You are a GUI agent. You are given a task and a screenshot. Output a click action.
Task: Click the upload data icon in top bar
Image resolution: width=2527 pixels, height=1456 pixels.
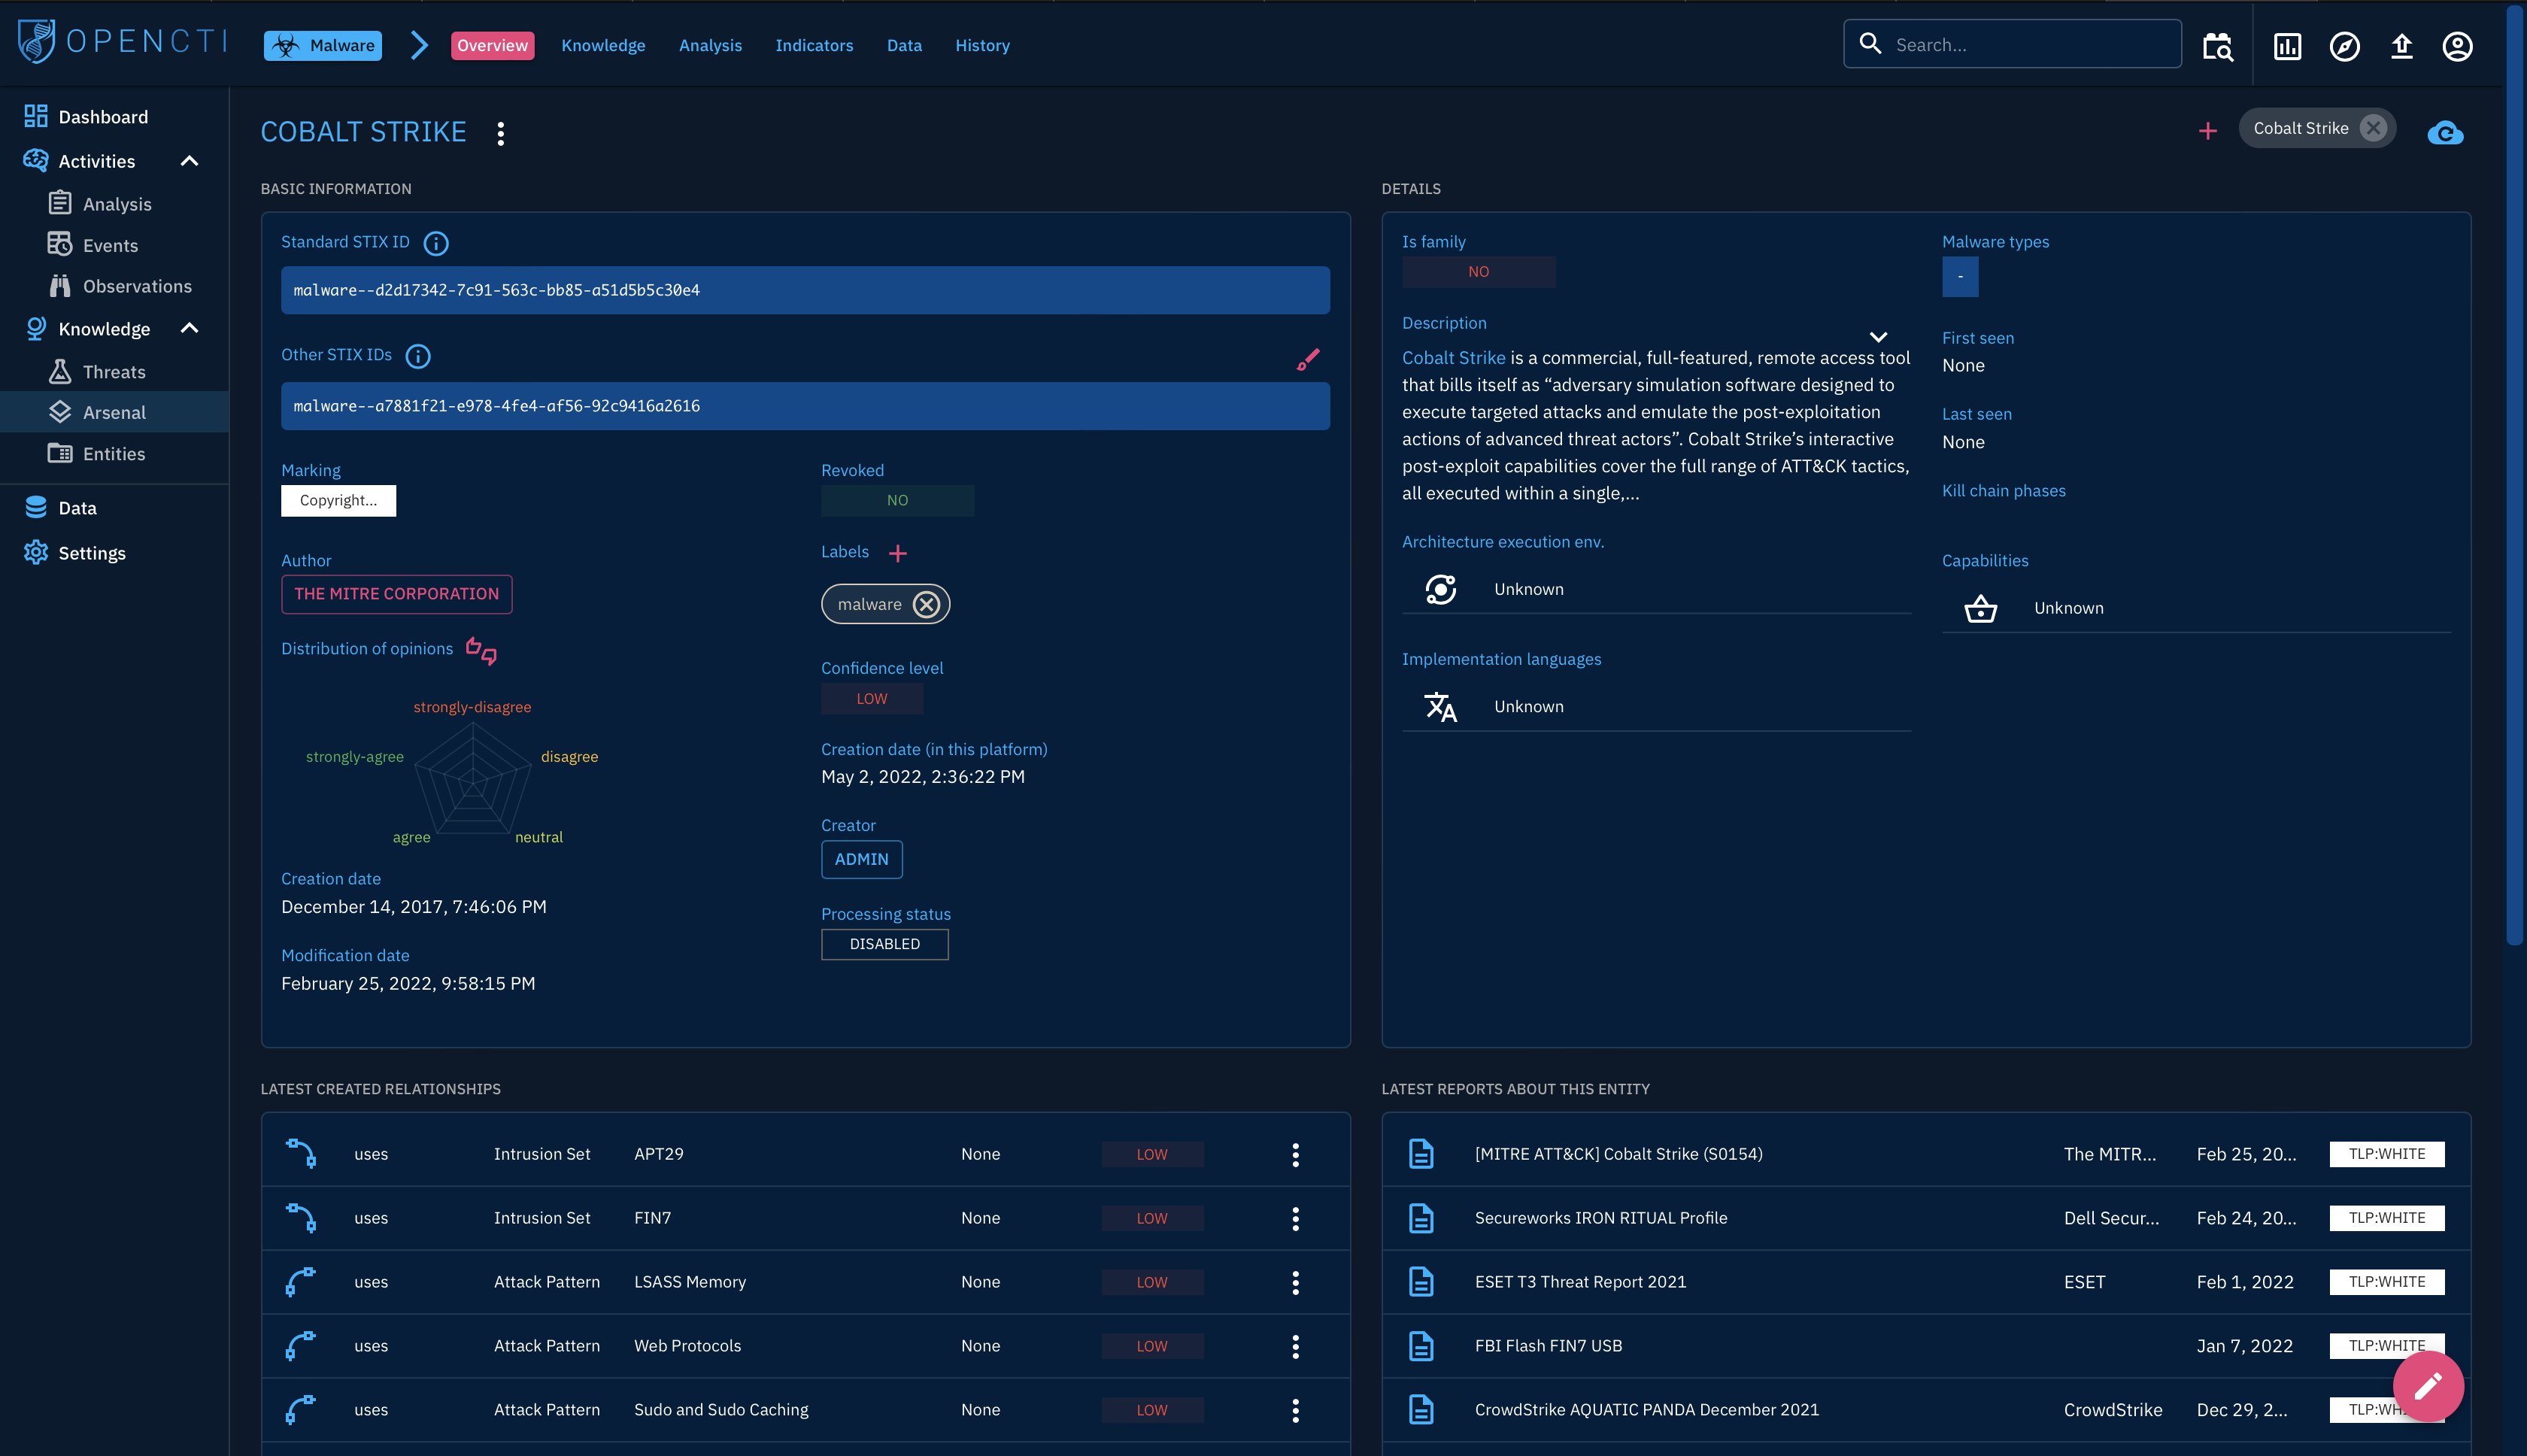pos(2401,46)
